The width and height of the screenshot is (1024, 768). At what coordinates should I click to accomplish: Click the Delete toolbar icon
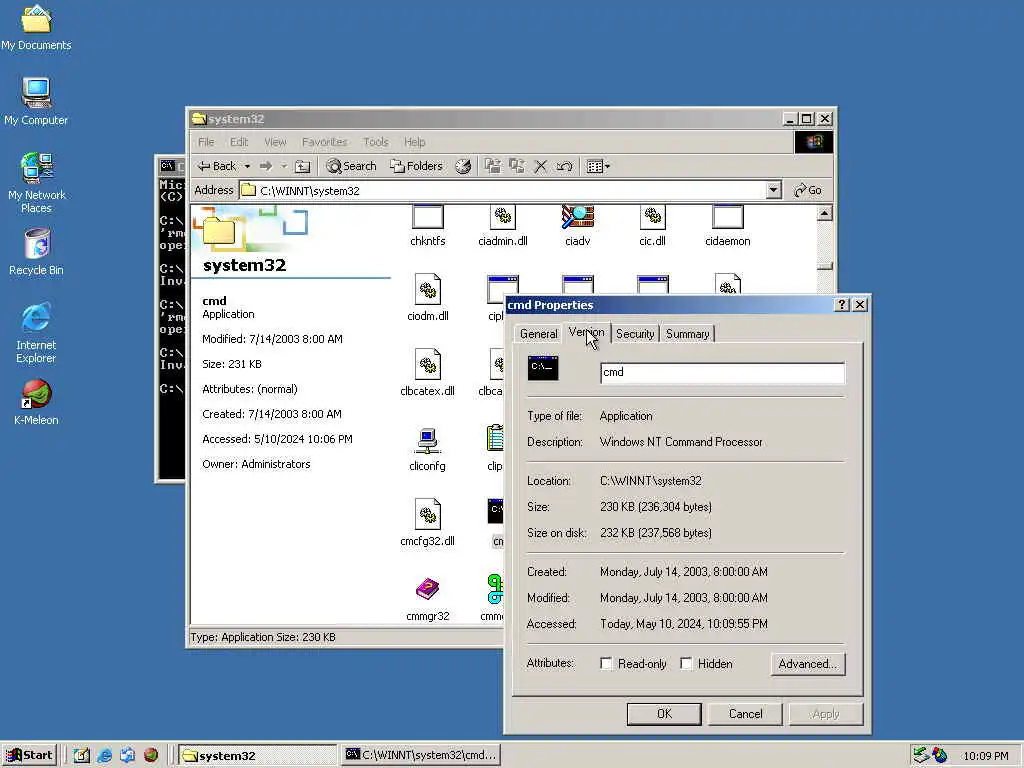(540, 167)
